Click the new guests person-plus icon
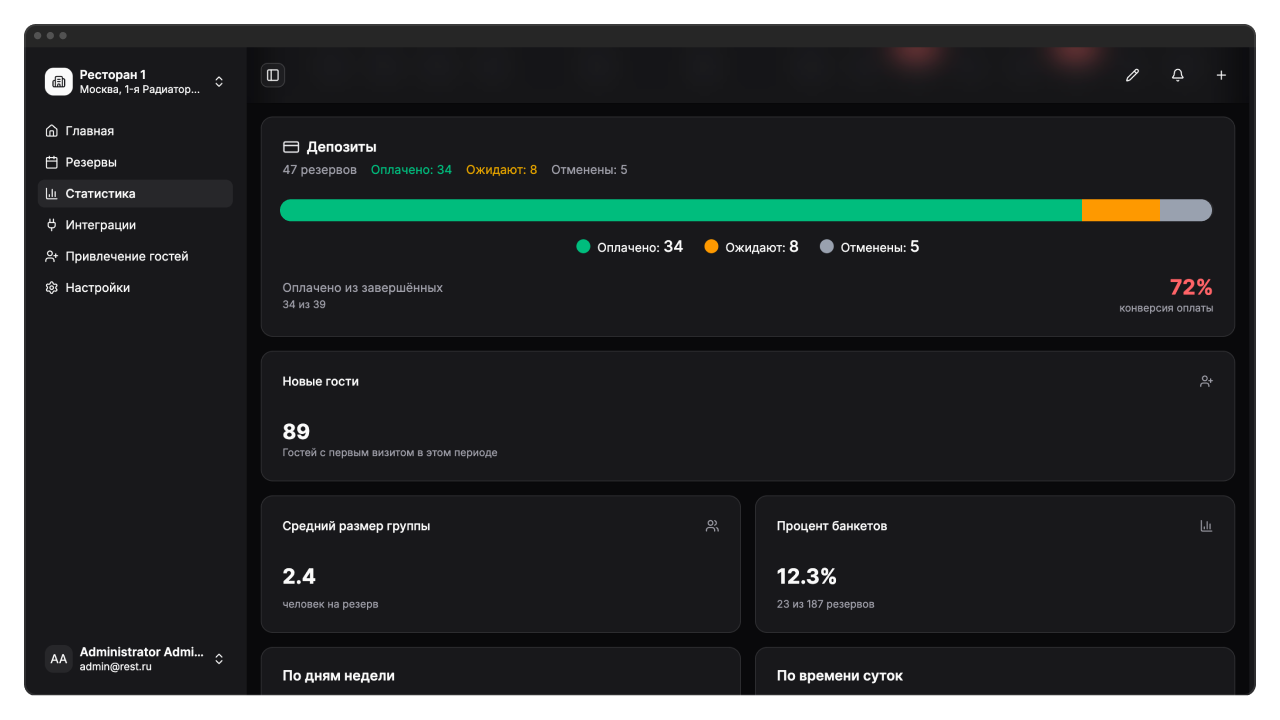This screenshot has height=720, width=1280. [1206, 381]
